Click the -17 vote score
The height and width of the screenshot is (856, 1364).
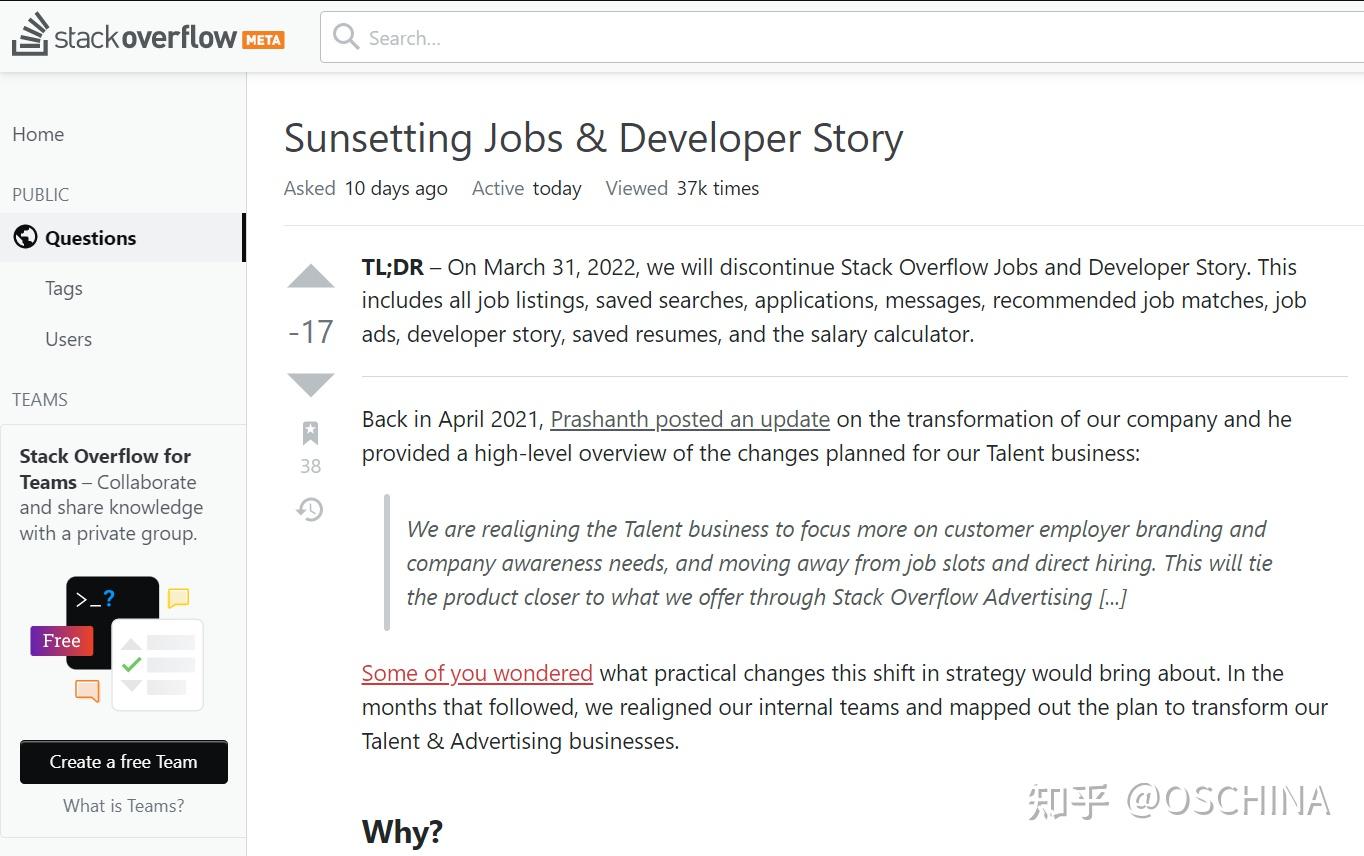point(311,331)
